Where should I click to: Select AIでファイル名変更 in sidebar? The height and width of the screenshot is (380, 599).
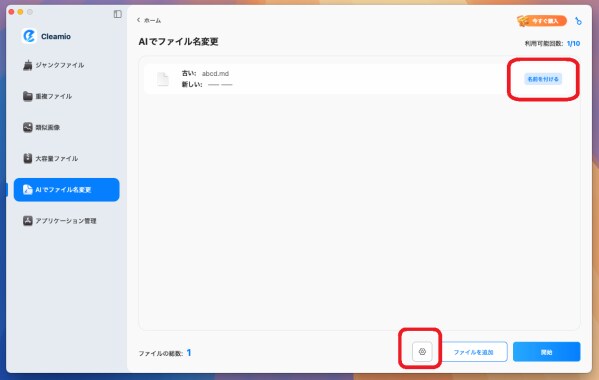click(66, 189)
